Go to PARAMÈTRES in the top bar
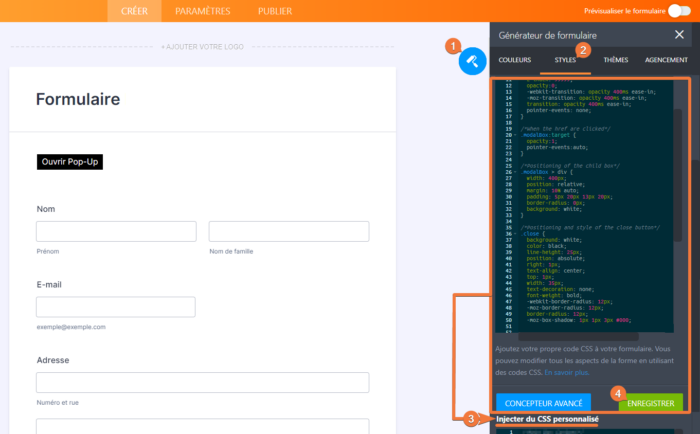Image resolution: width=700 pixels, height=434 pixels. pyautogui.click(x=202, y=11)
